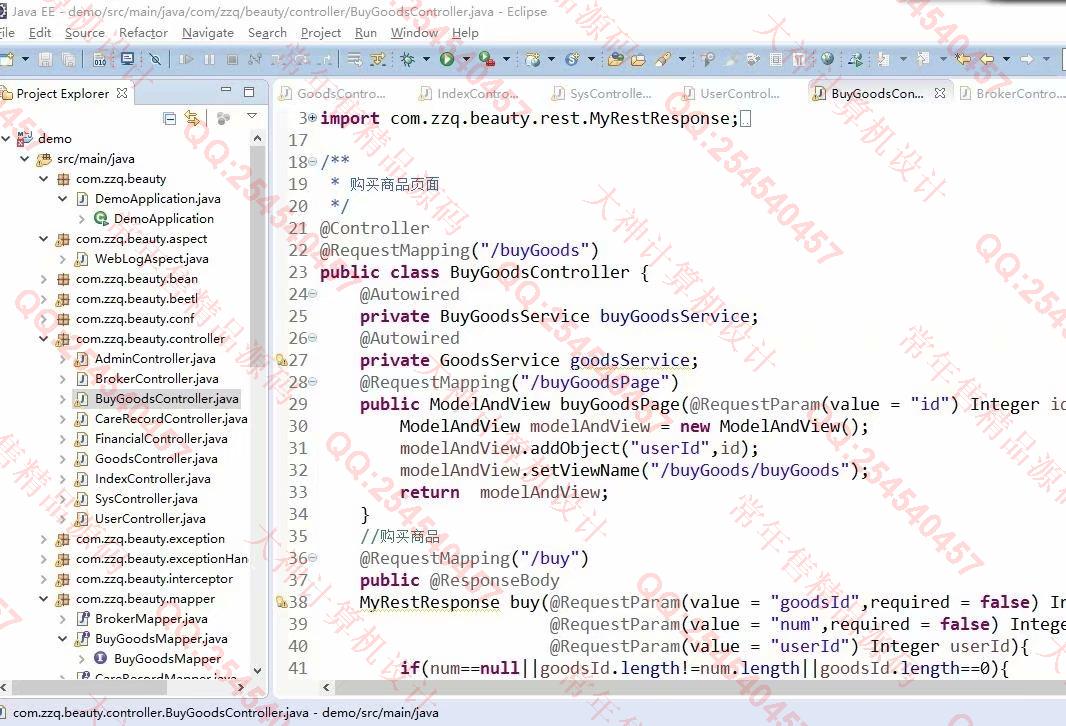Click the Next Annotation icon
This screenshot has height=726, width=1066.
pyautogui.click(x=882, y=60)
